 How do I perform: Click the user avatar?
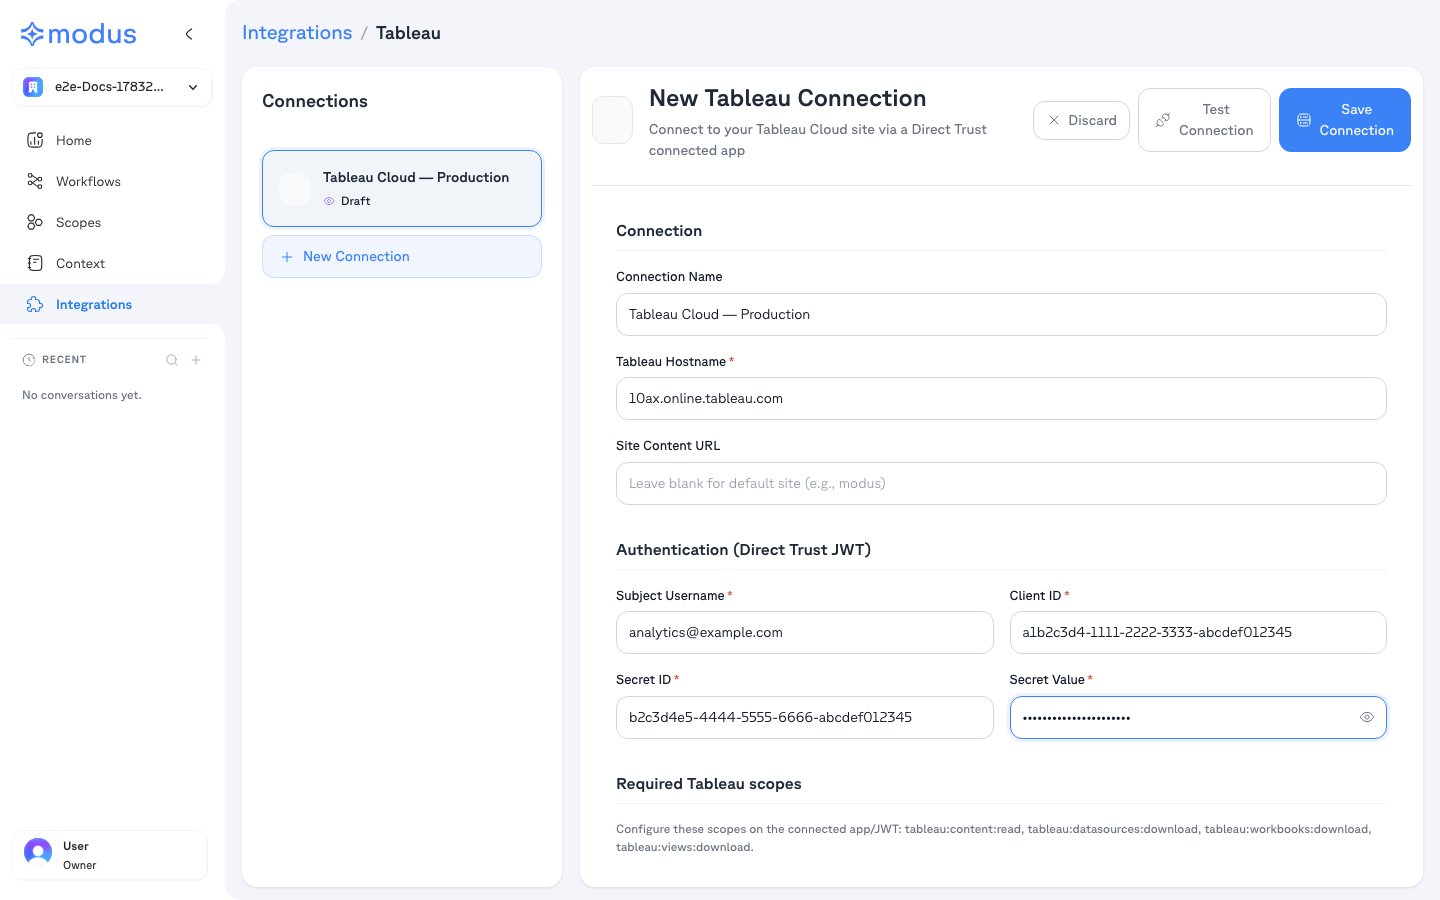click(38, 852)
